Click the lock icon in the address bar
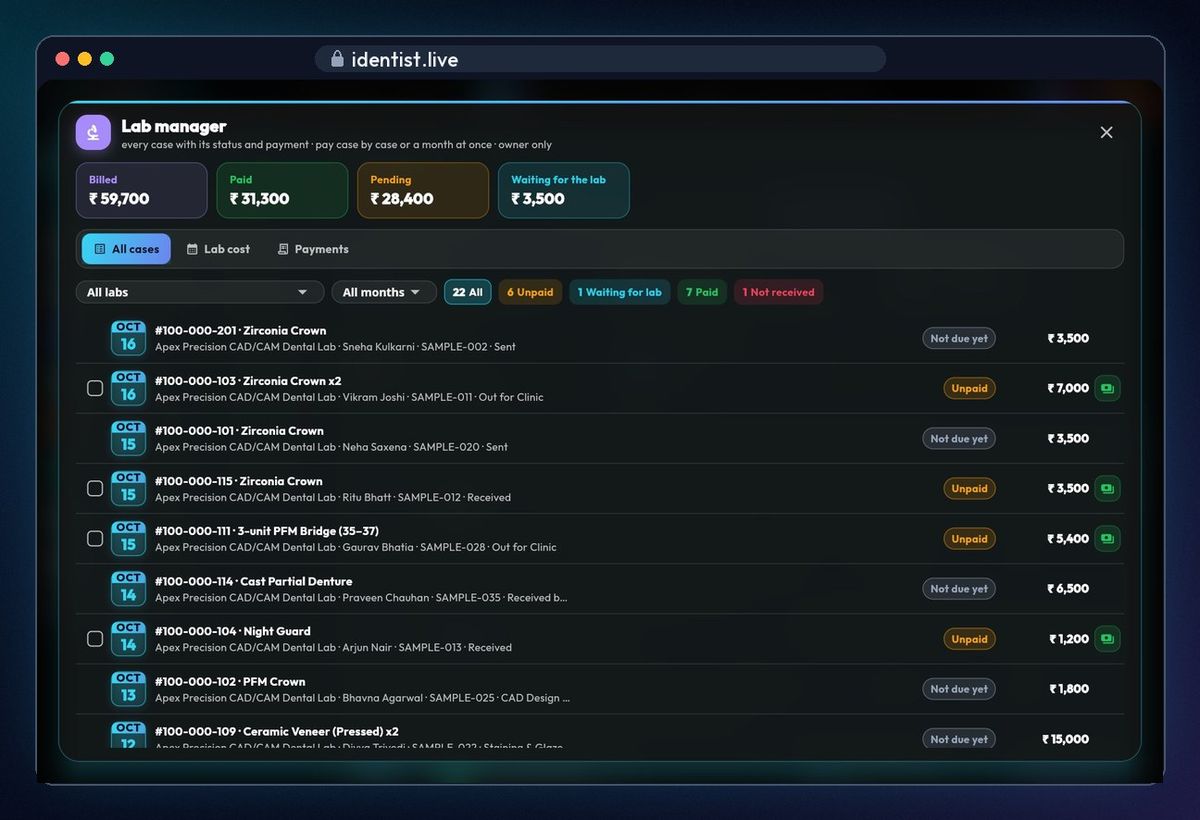 point(337,59)
